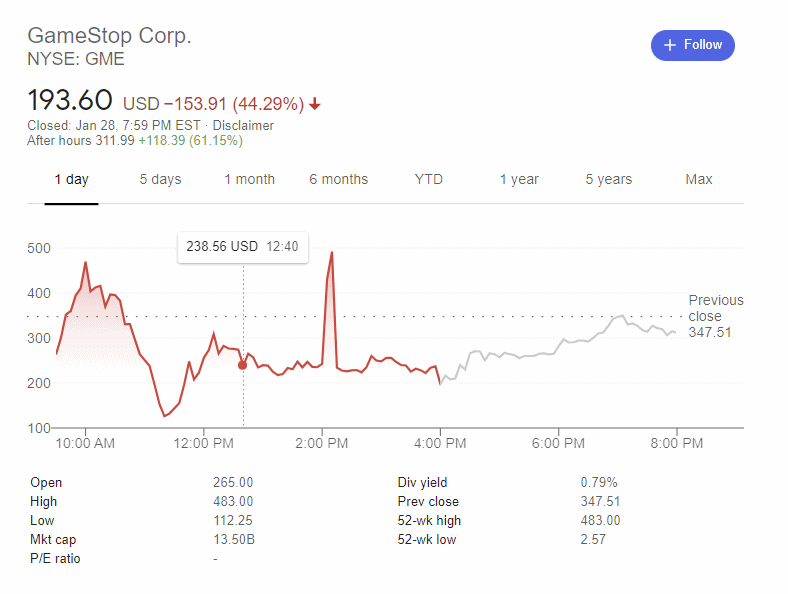Click the GameStop Corp. title
This screenshot has height=594, width=788.
pos(109,36)
